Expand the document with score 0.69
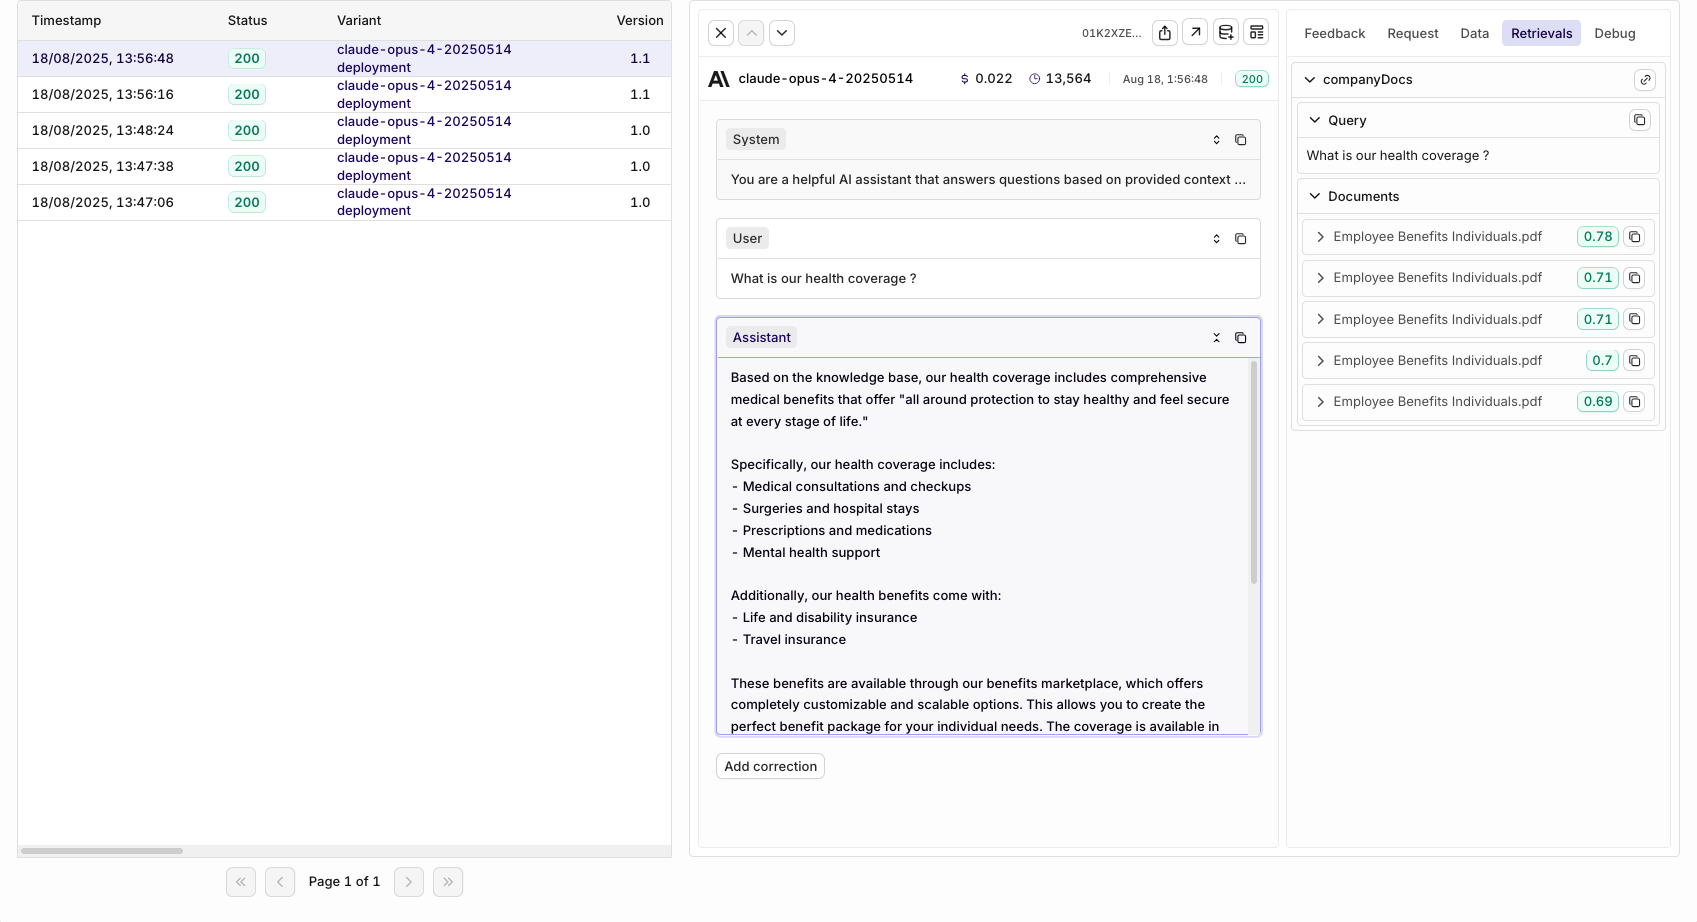The image size is (1697, 922). pyautogui.click(x=1321, y=402)
